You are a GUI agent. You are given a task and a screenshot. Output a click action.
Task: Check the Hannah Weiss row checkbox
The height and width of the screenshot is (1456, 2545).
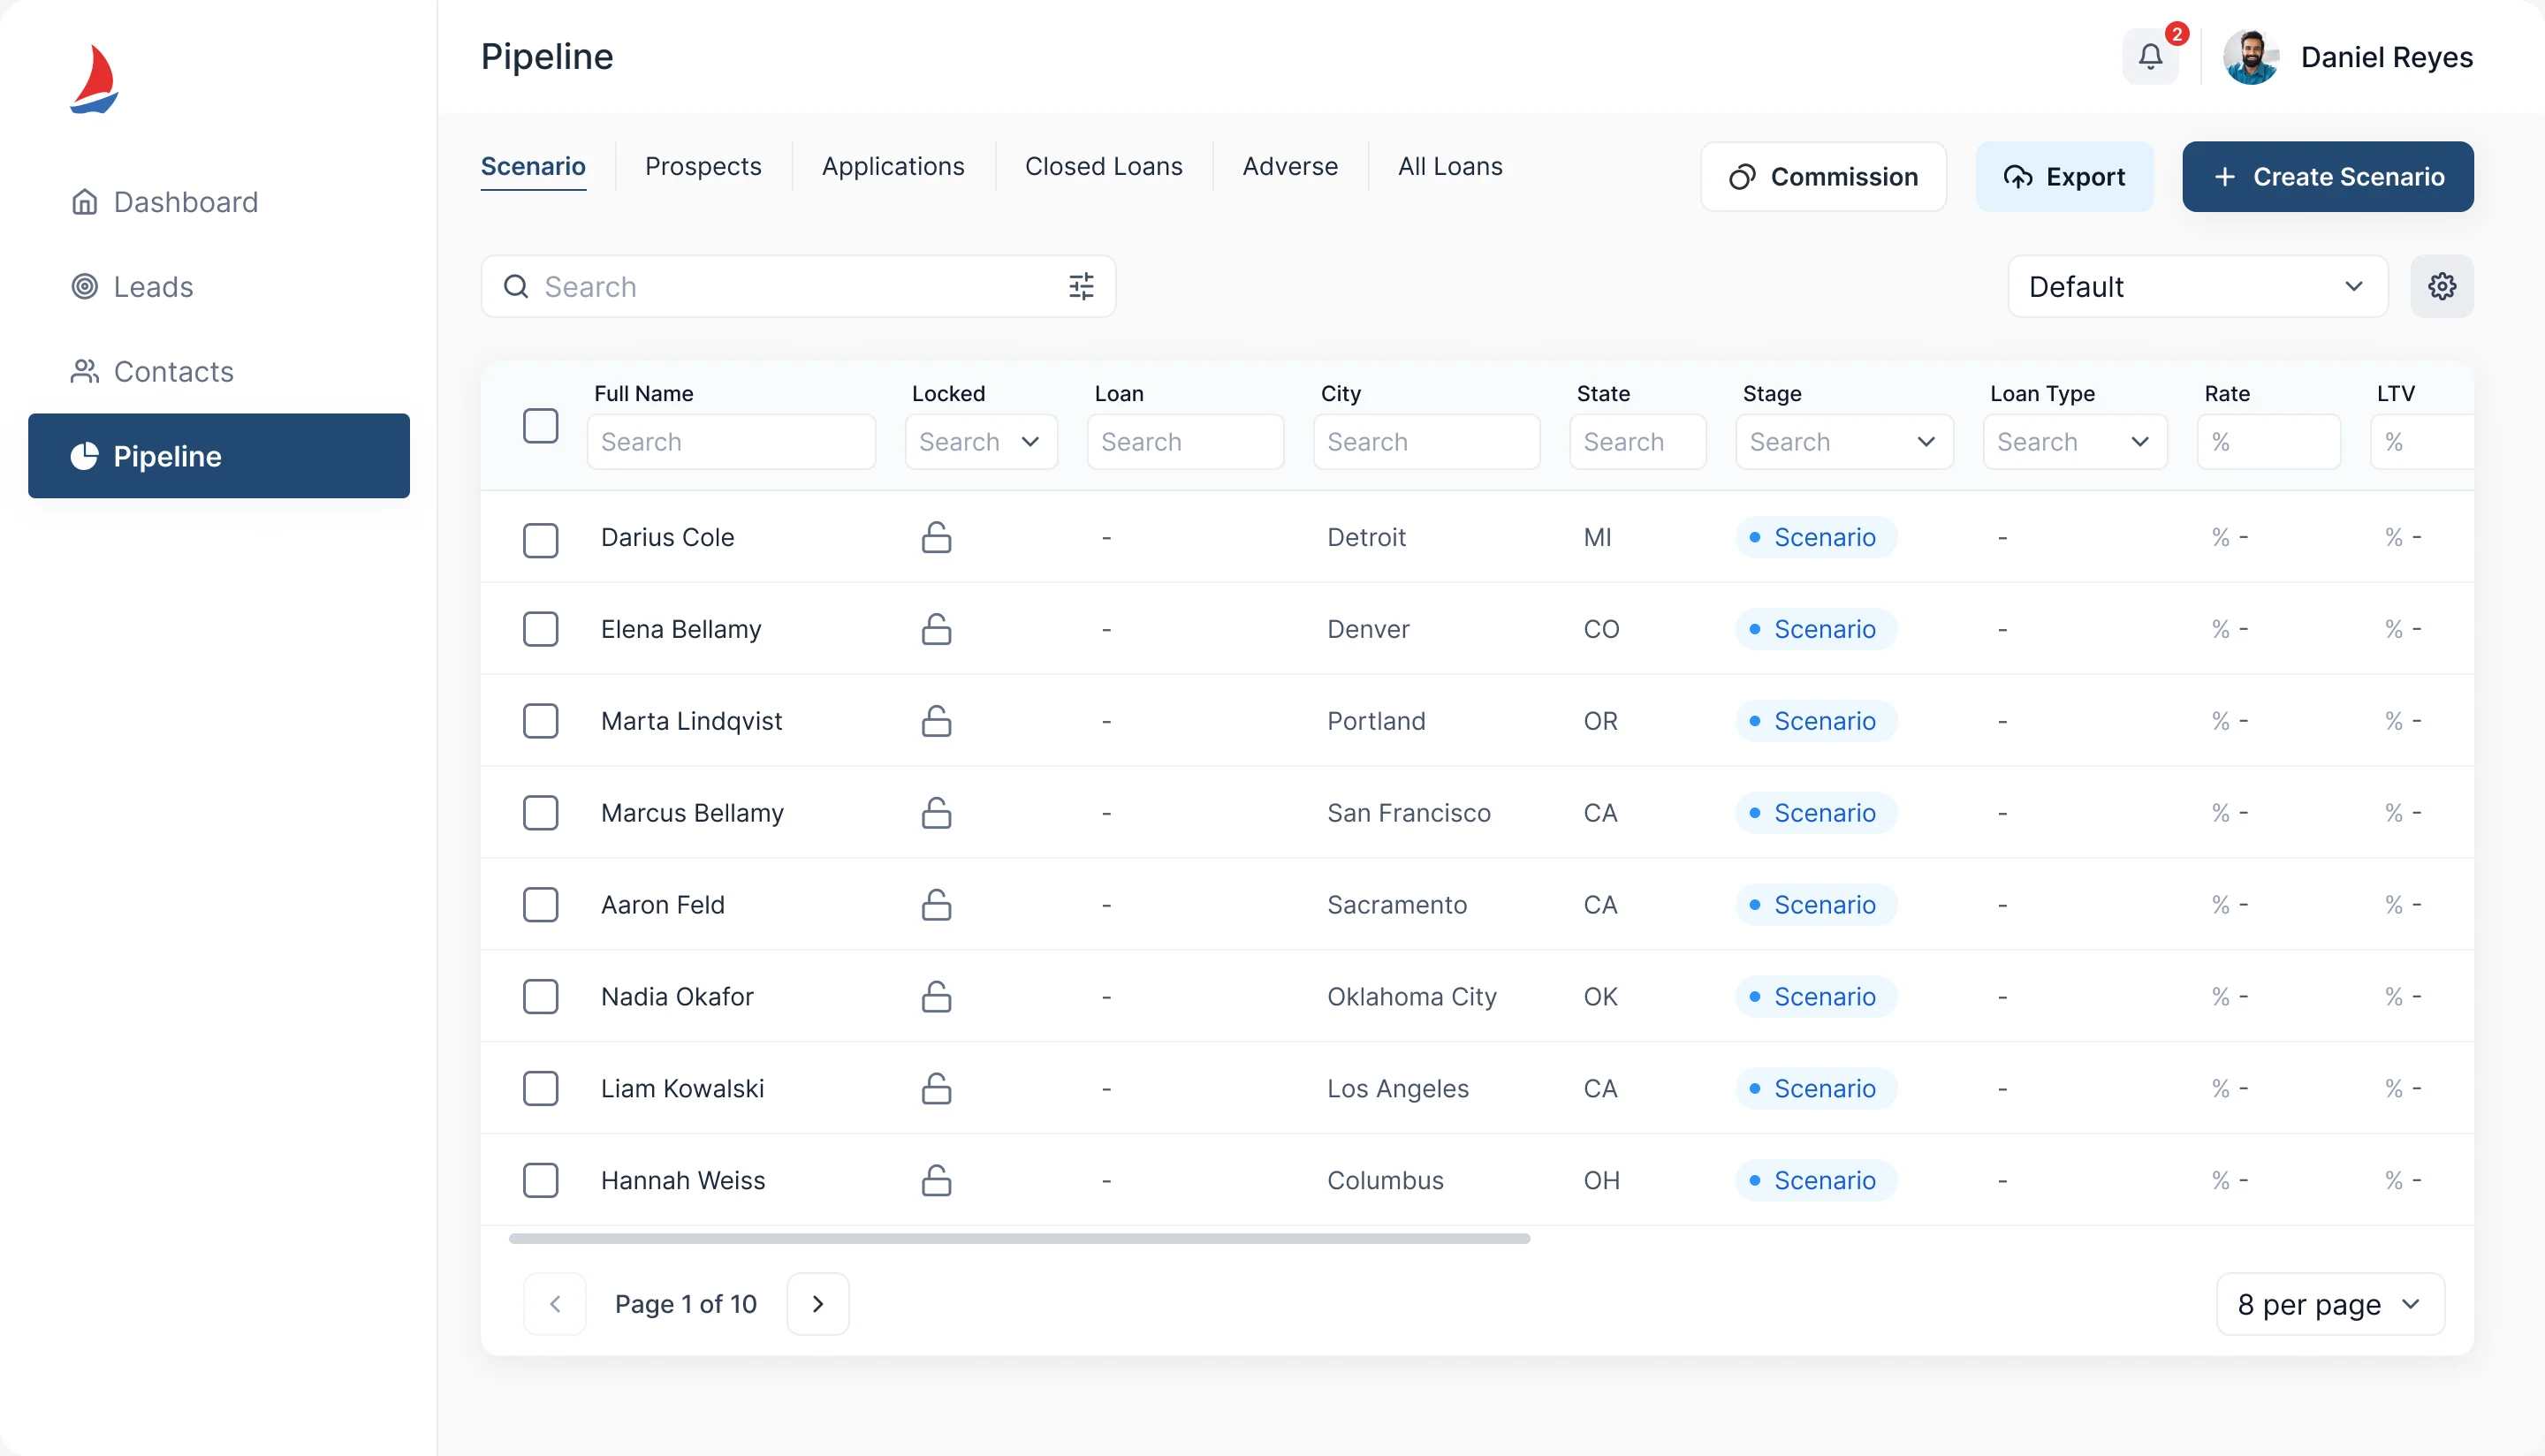click(541, 1180)
